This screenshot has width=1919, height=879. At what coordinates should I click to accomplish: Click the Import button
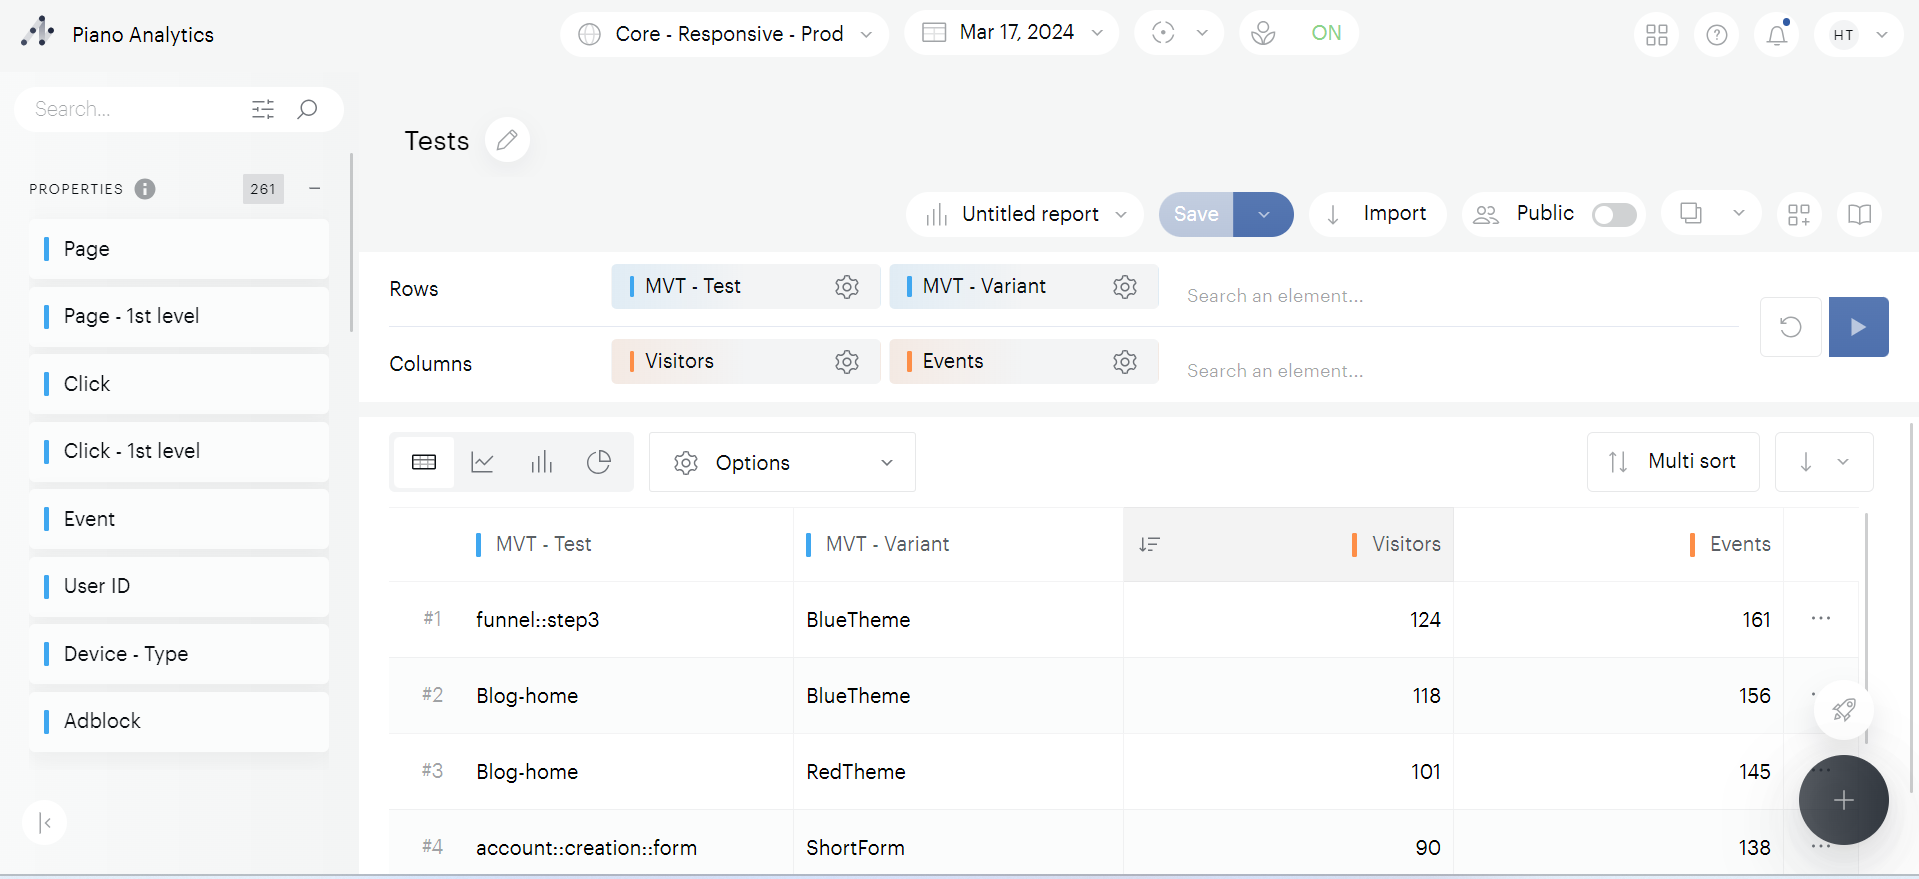coord(1377,214)
